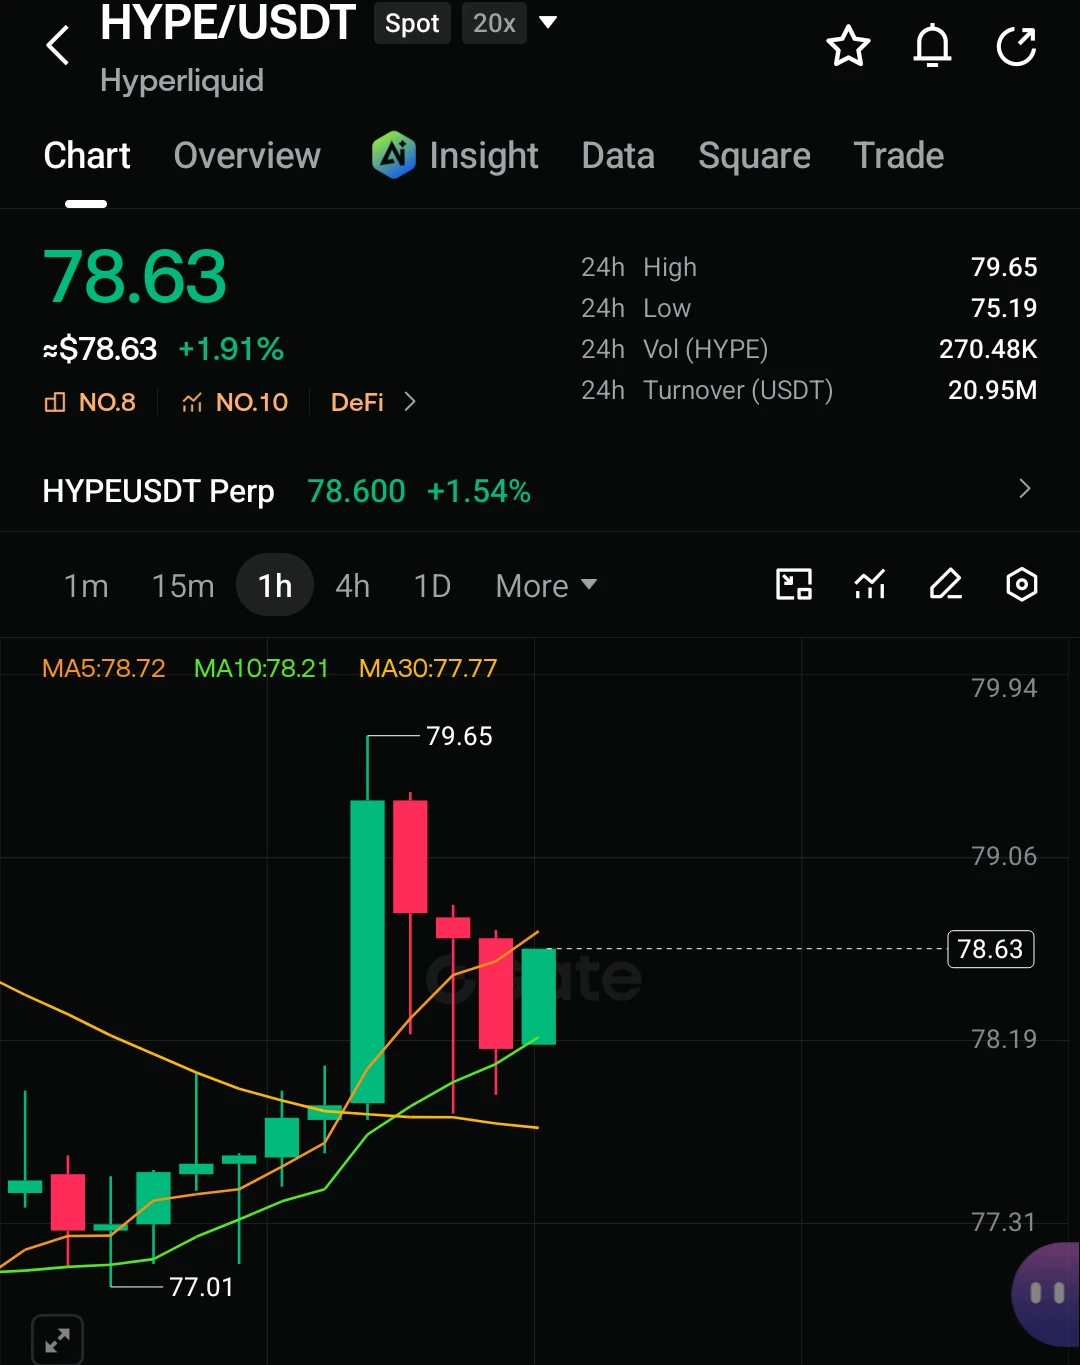The height and width of the screenshot is (1365, 1080).
Task: Open HYPEUSDT Perp row chevron
Action: (1024, 489)
